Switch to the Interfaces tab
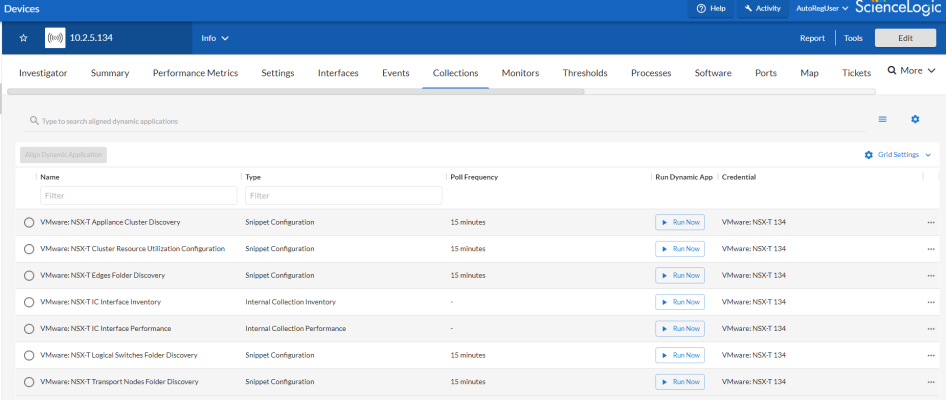The width and height of the screenshot is (946, 400). pyautogui.click(x=338, y=73)
